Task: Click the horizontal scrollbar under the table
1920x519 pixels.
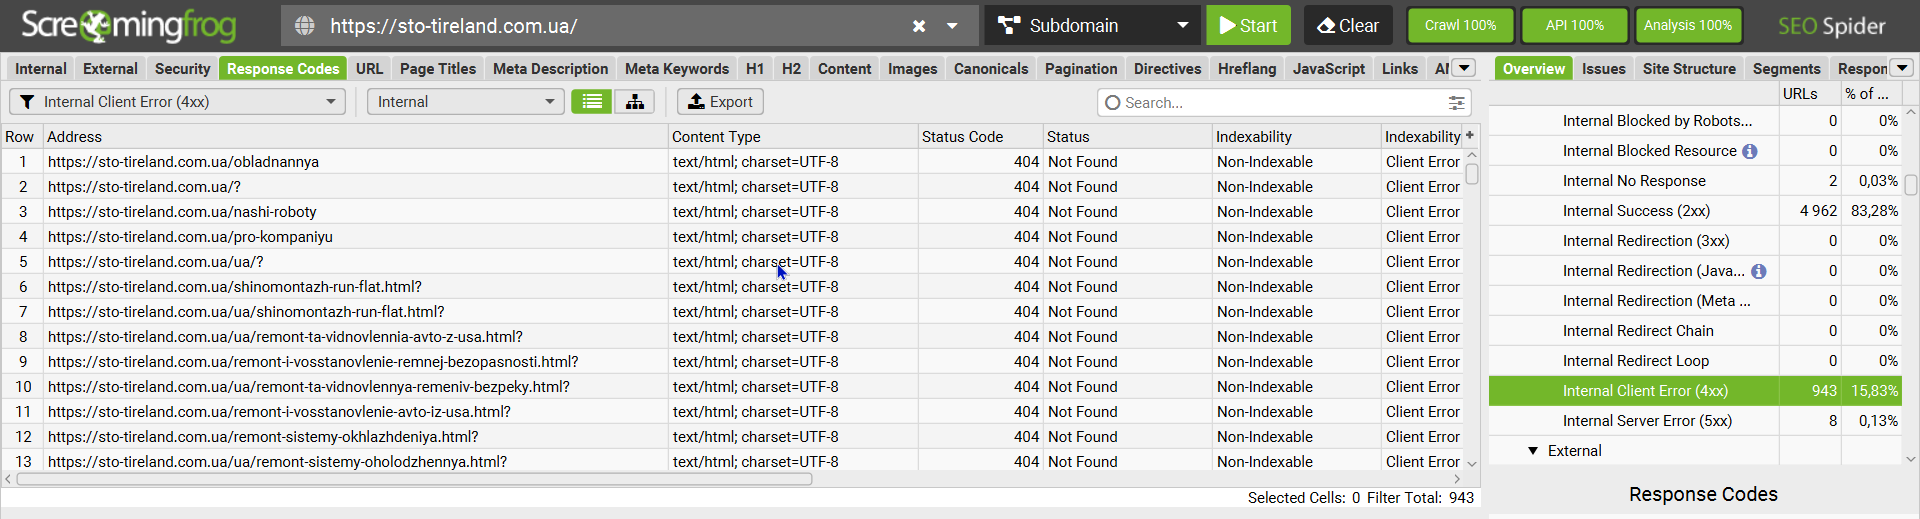Action: 414,480
